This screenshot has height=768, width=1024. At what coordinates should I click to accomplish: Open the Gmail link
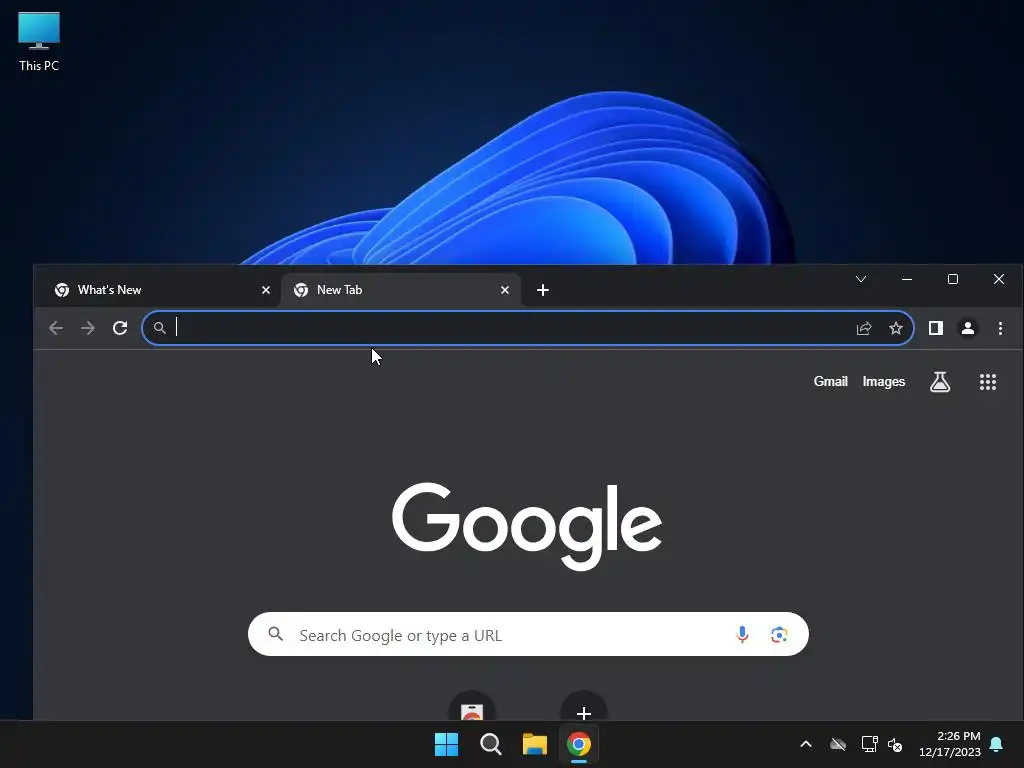[x=830, y=381]
